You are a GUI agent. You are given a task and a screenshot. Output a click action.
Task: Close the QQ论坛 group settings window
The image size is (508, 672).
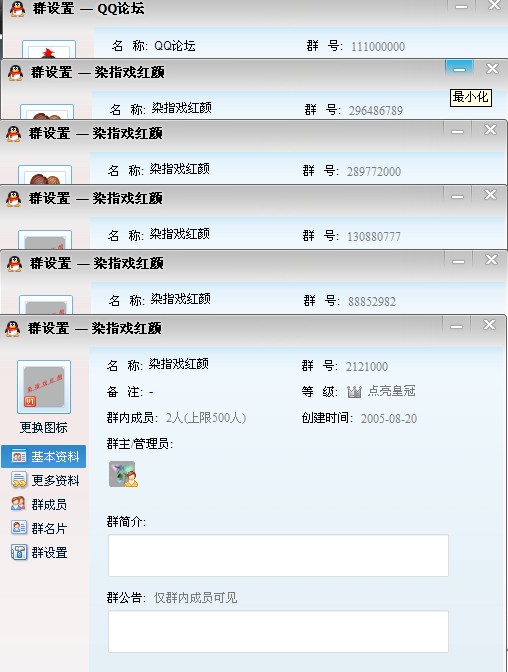tap(494, 5)
